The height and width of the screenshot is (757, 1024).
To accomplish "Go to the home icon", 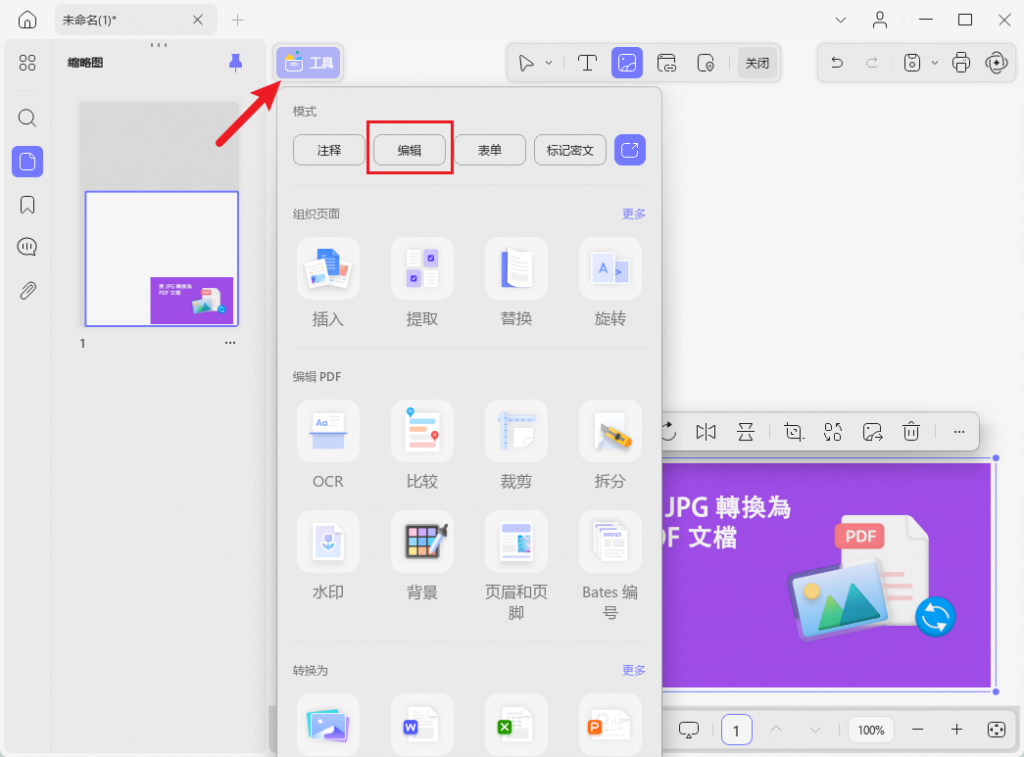I will point(27,20).
